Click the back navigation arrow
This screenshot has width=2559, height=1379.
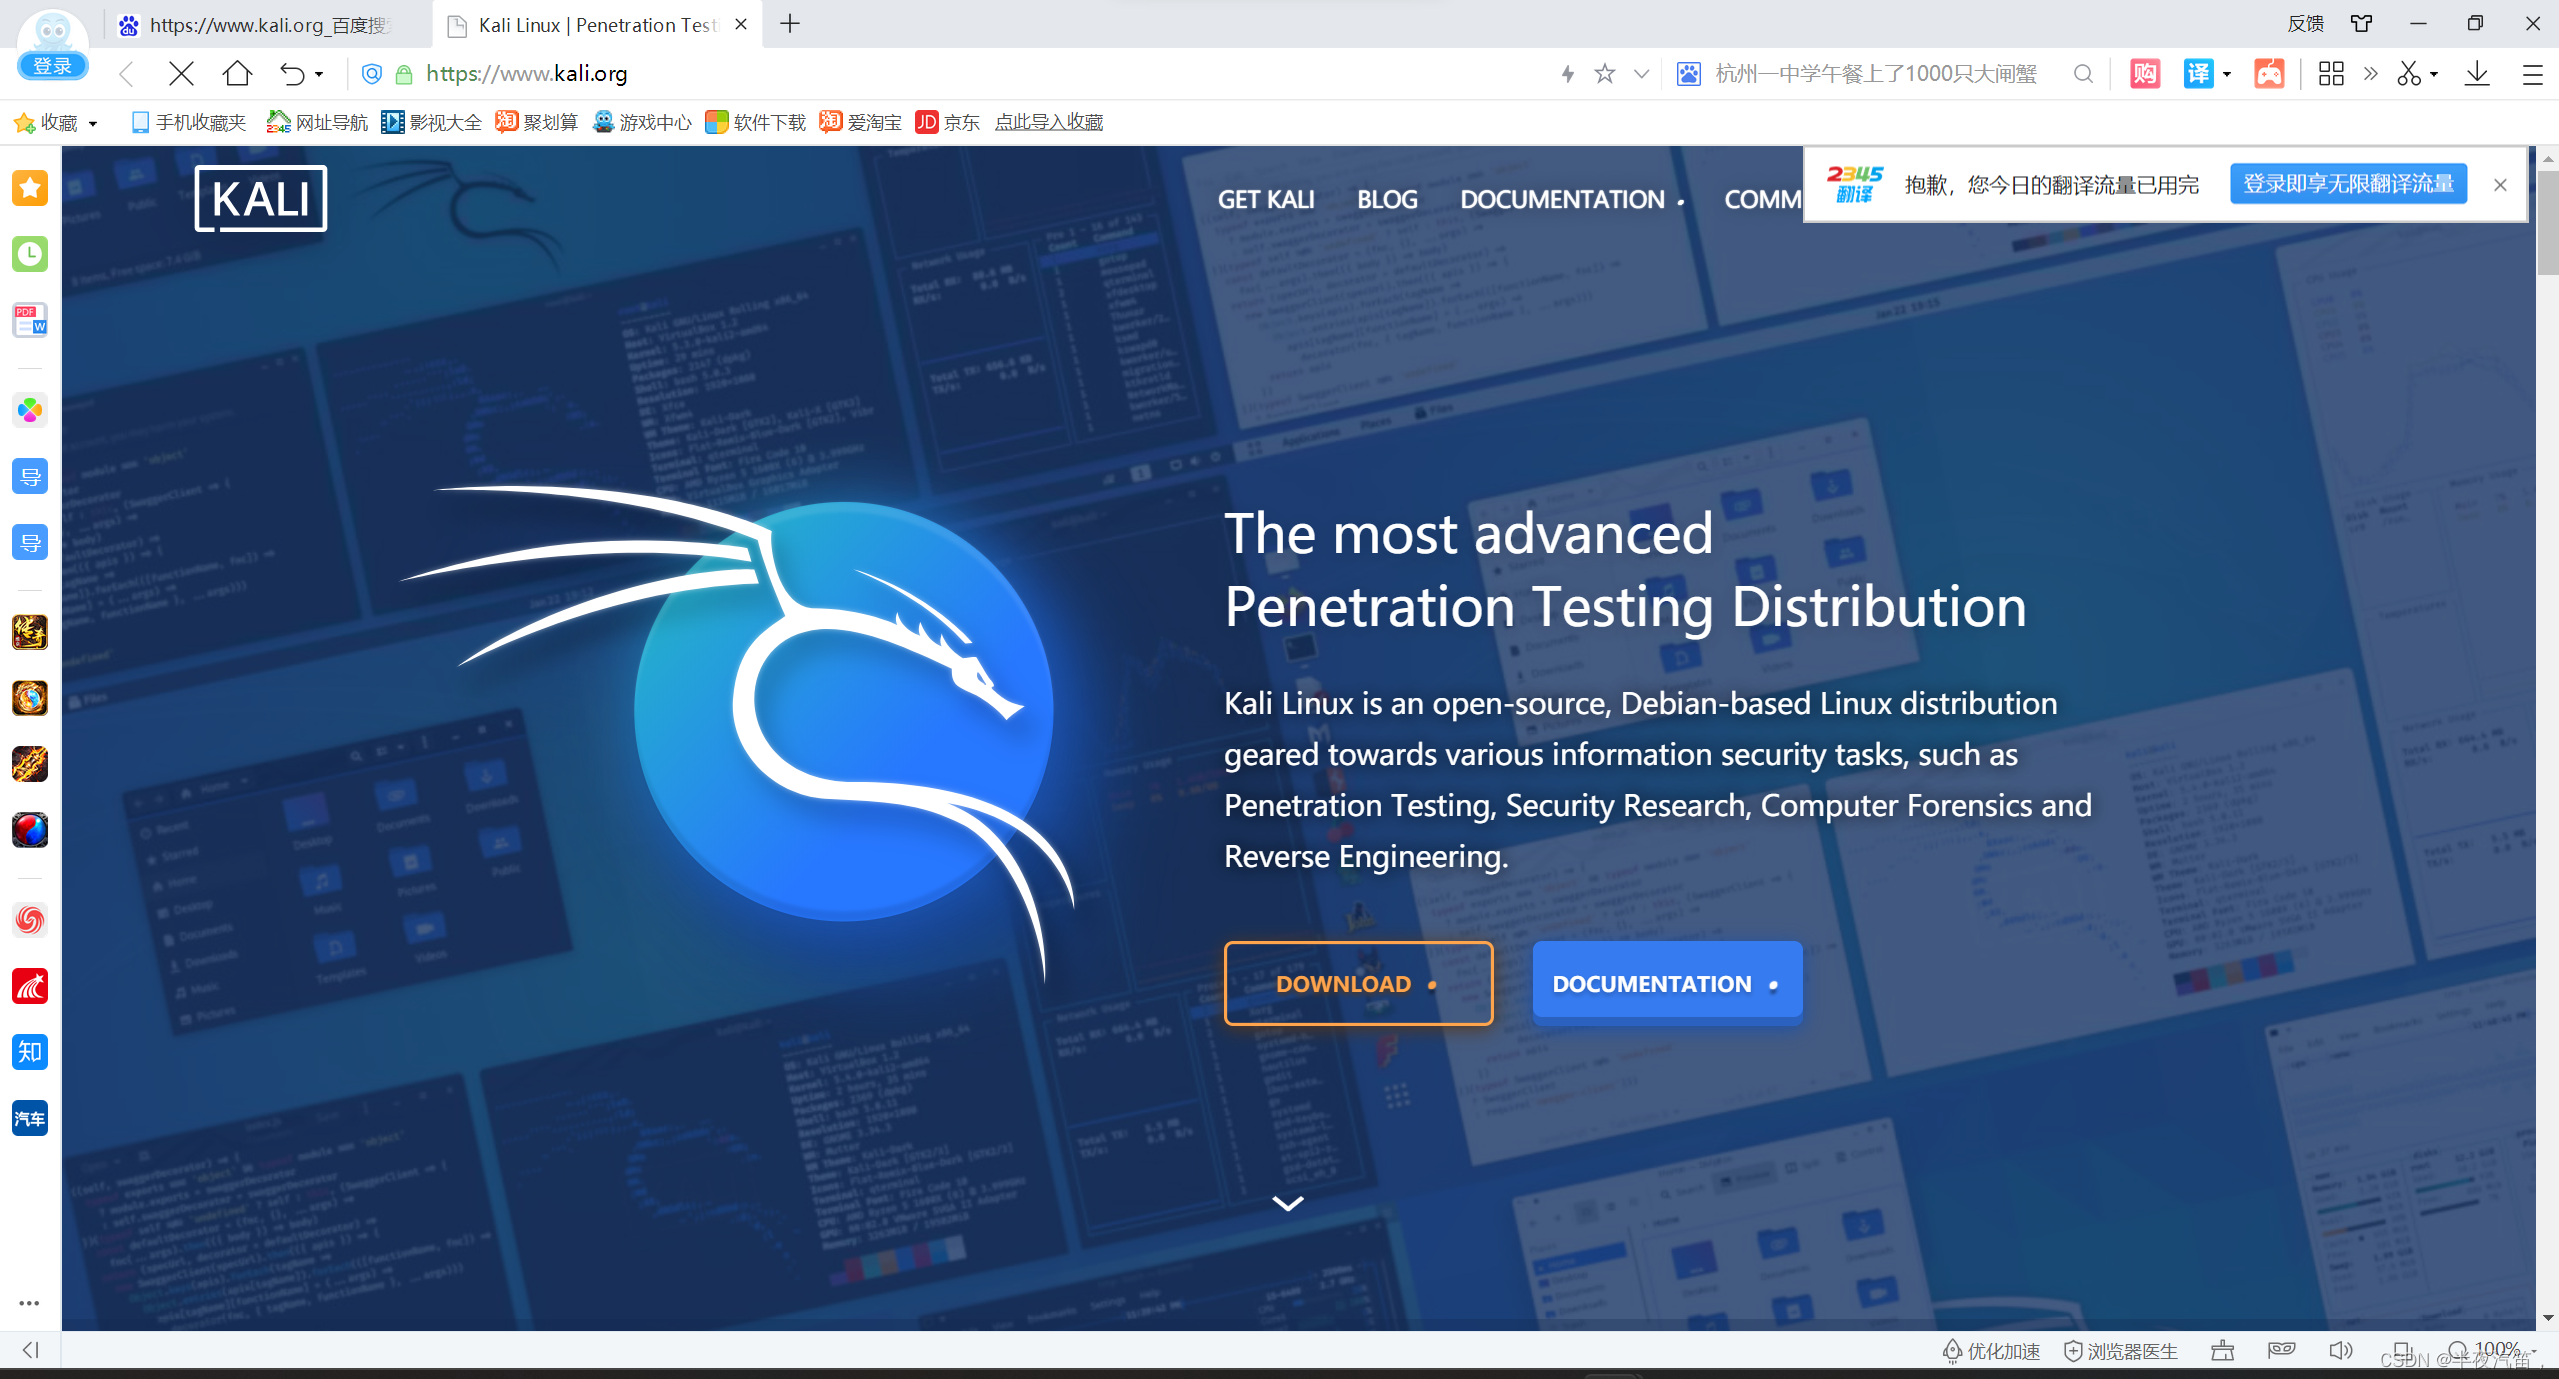tap(126, 73)
